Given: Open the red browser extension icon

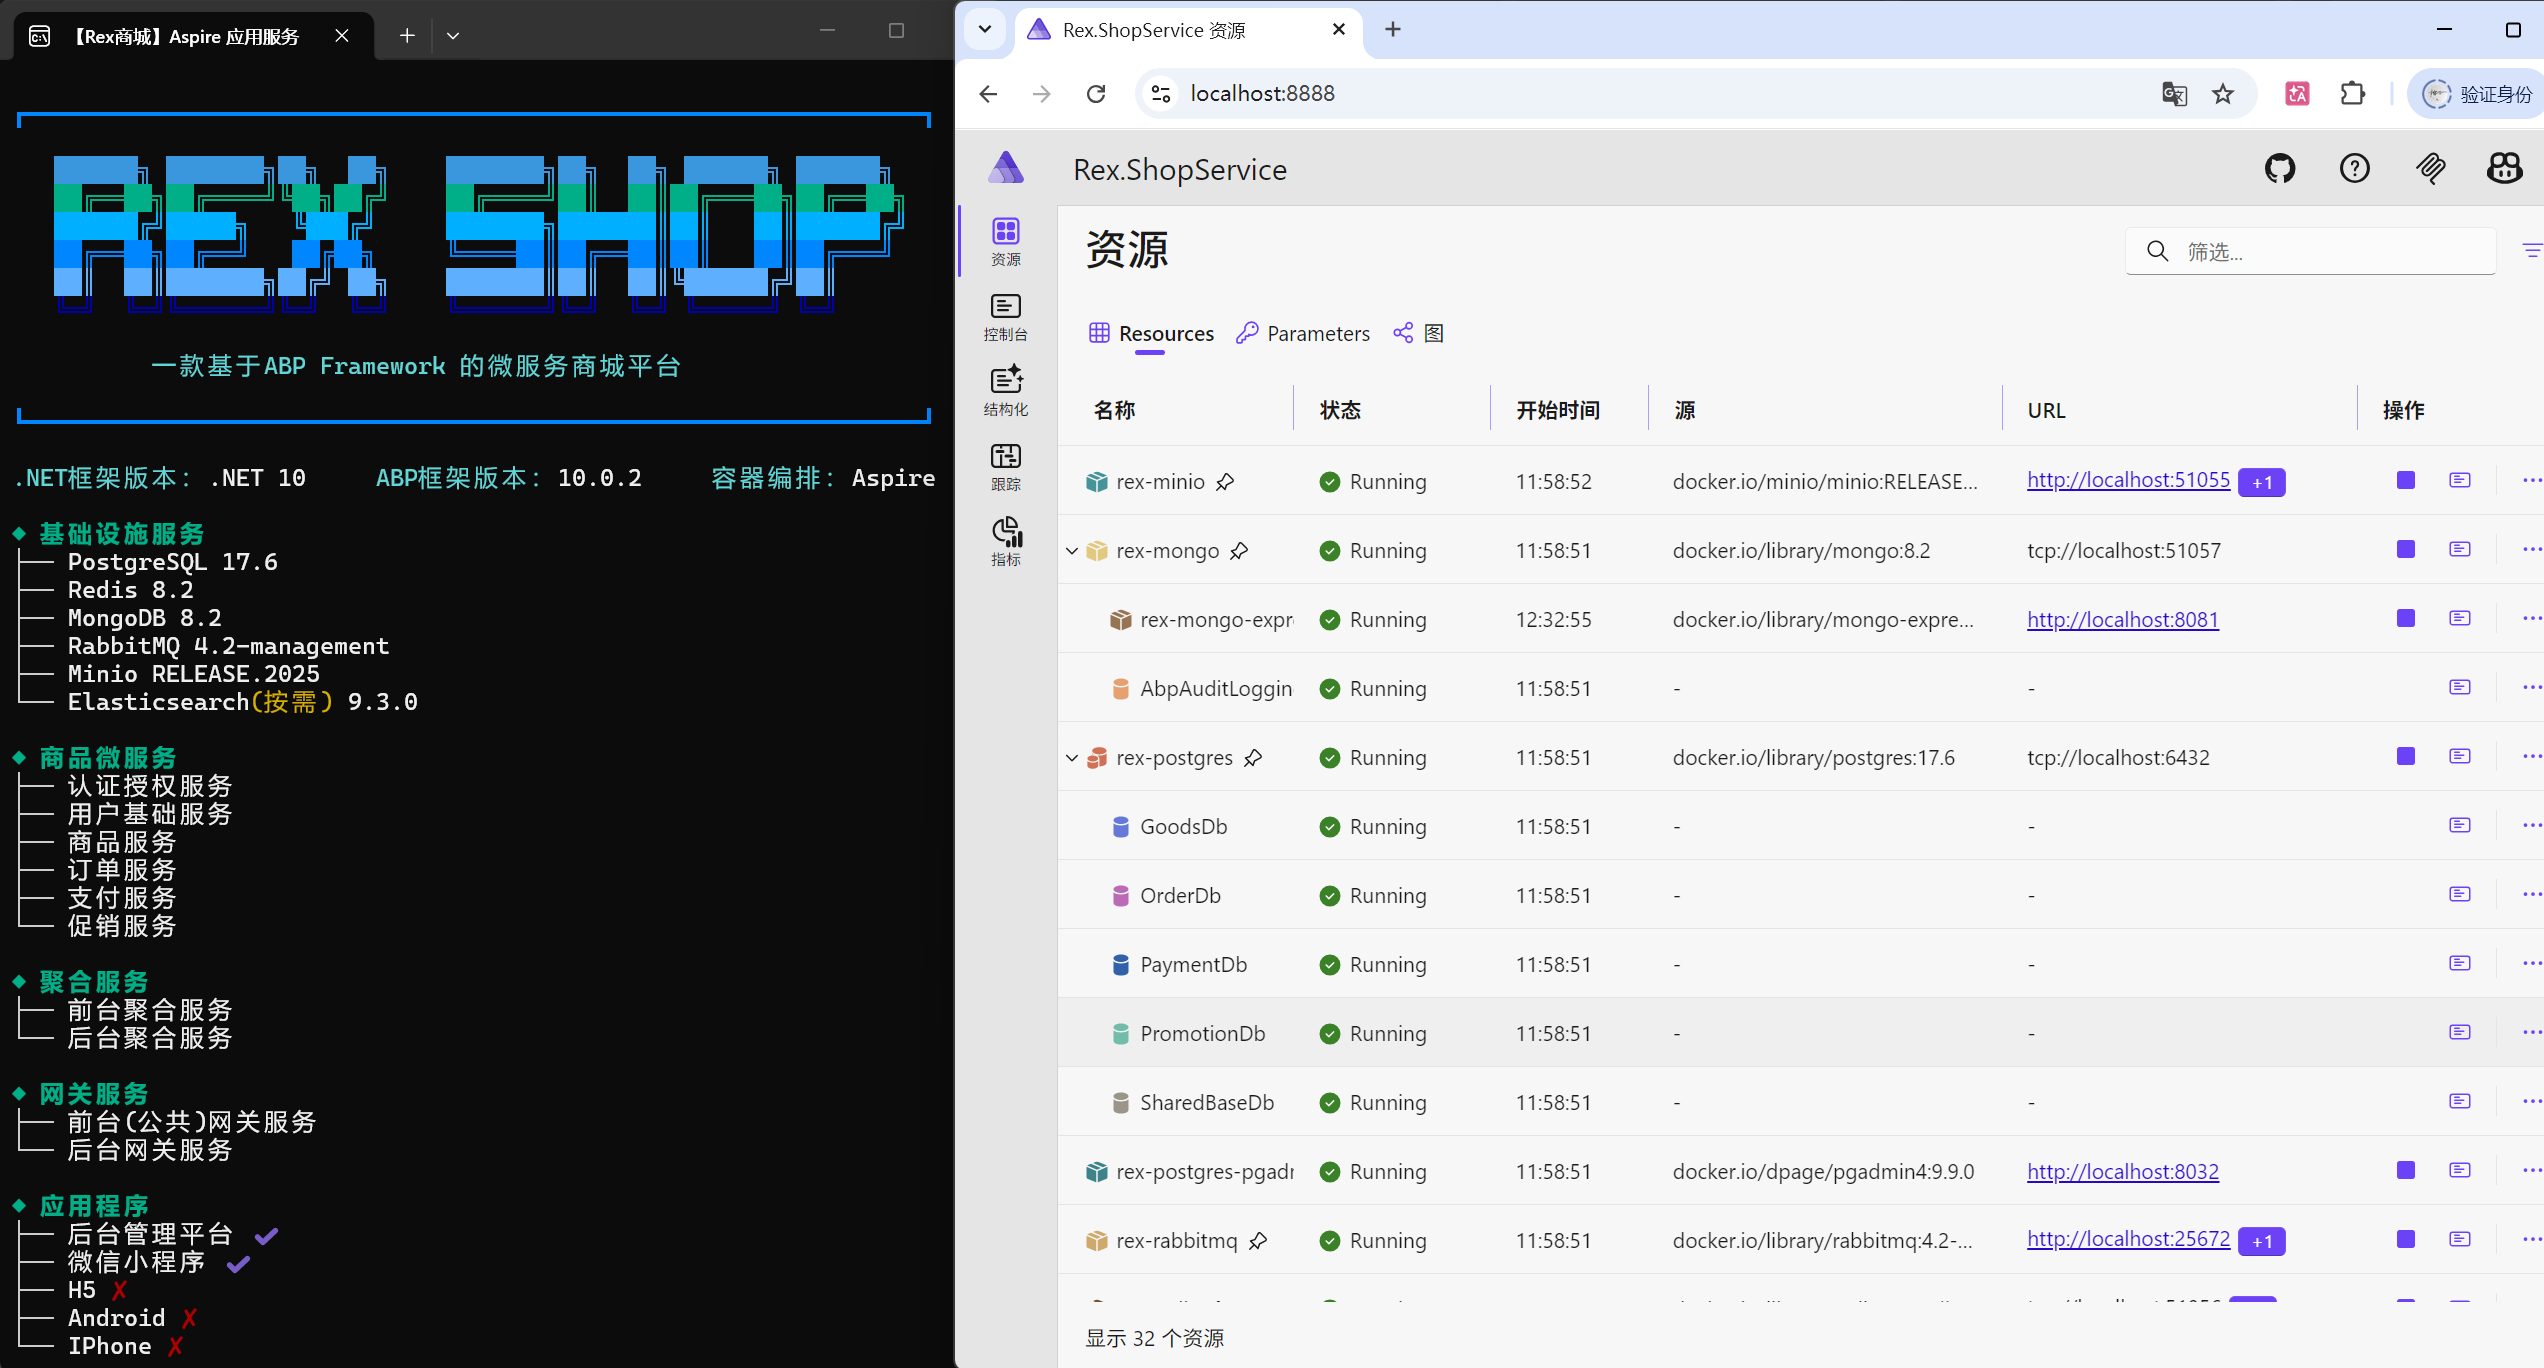Looking at the screenshot, I should pos(2297,94).
